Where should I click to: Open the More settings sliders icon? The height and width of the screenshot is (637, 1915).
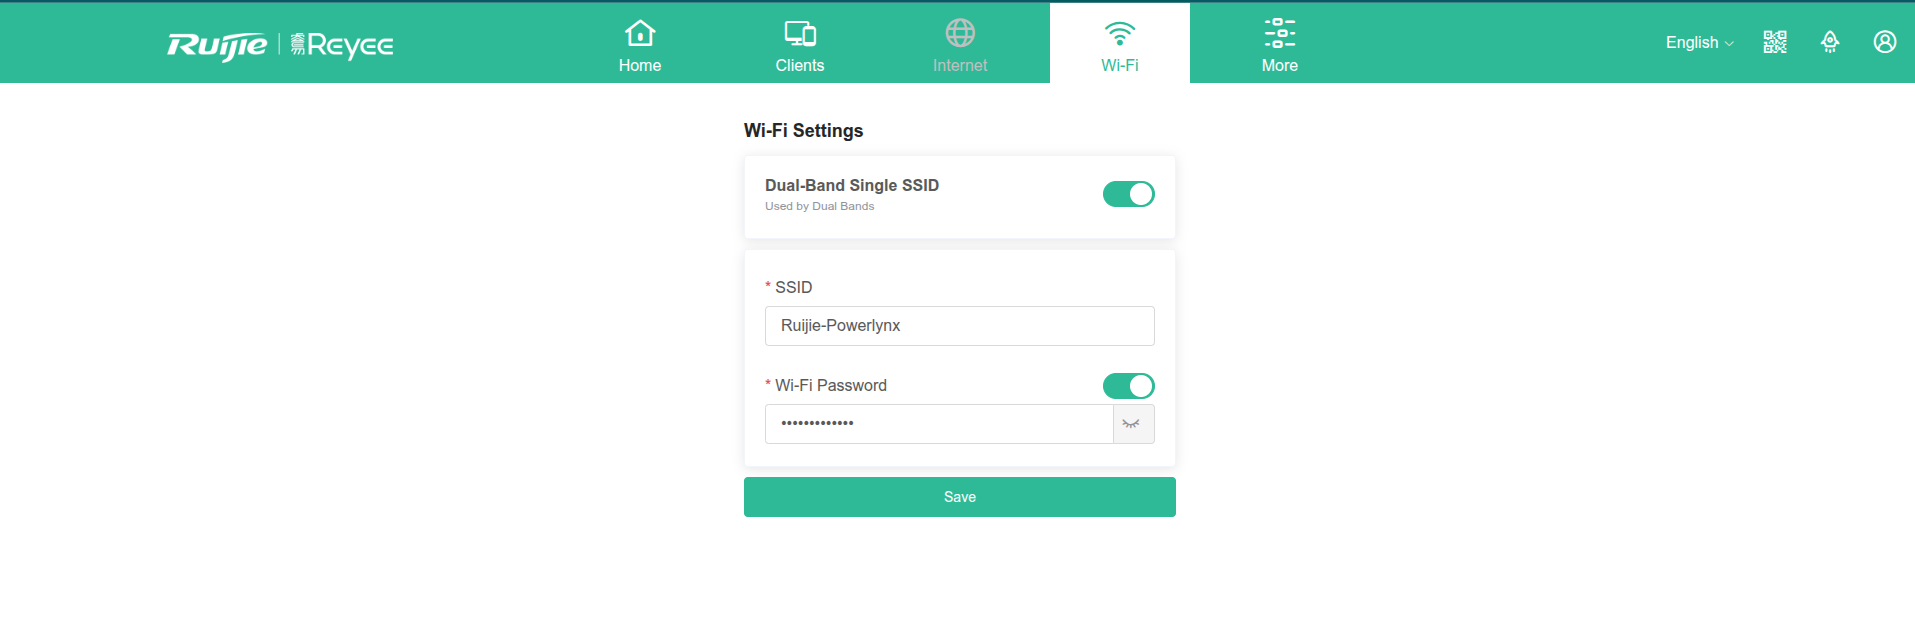click(1280, 33)
